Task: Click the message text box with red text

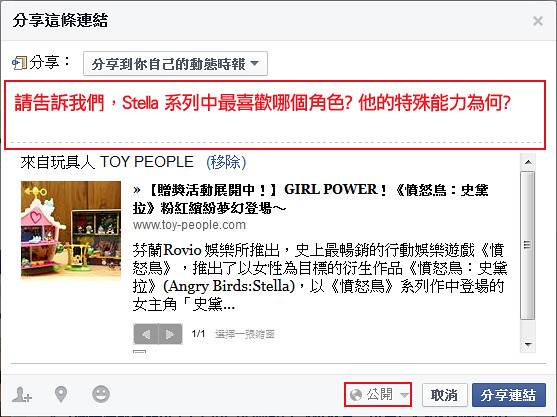Action: coord(275,115)
